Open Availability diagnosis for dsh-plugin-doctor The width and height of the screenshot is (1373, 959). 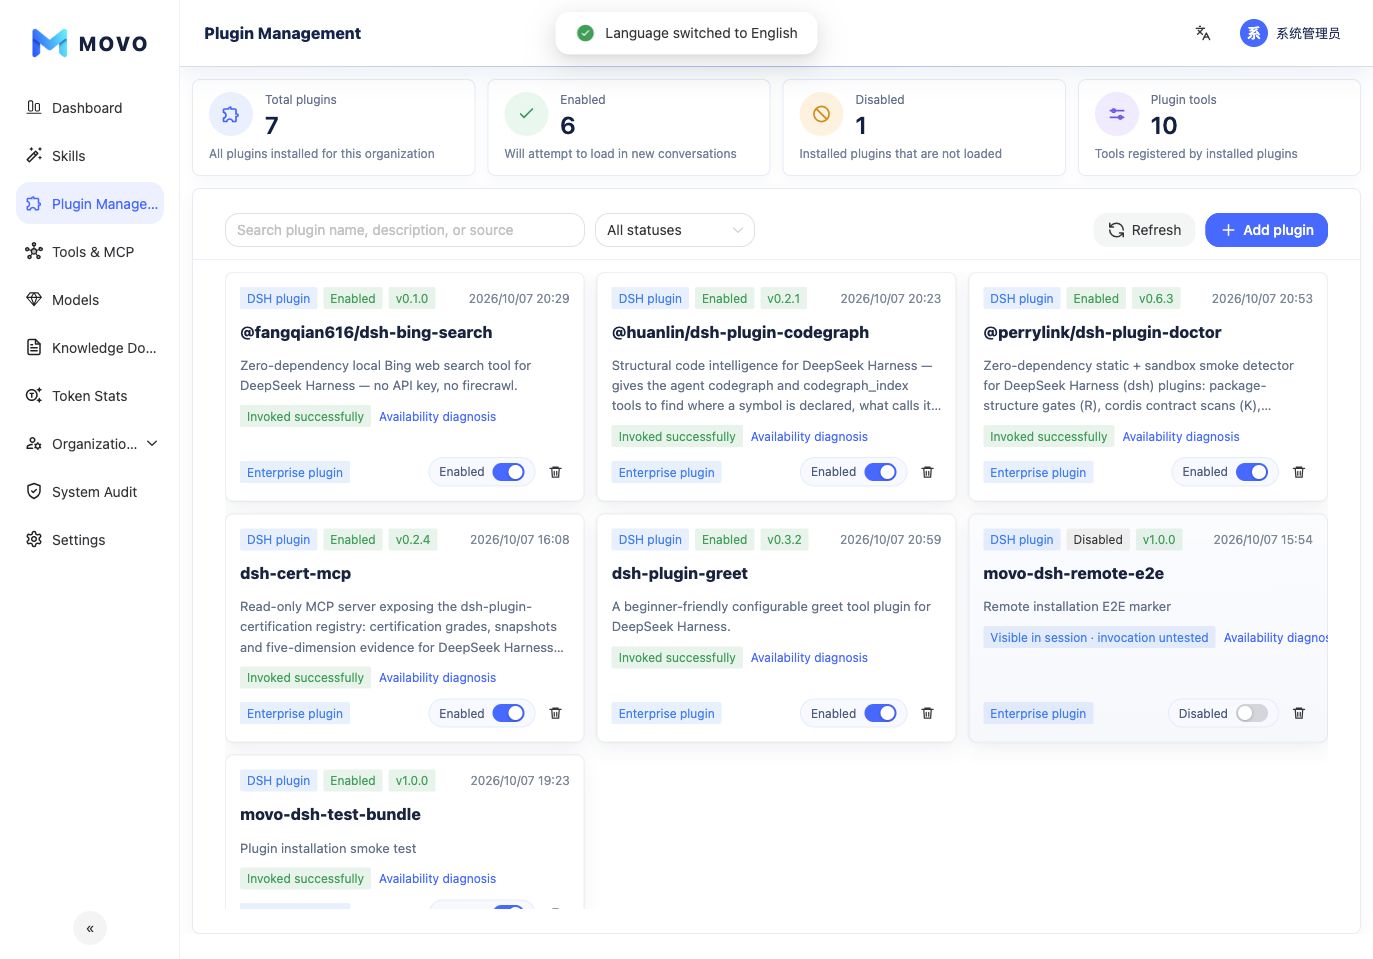pyautogui.click(x=1181, y=436)
